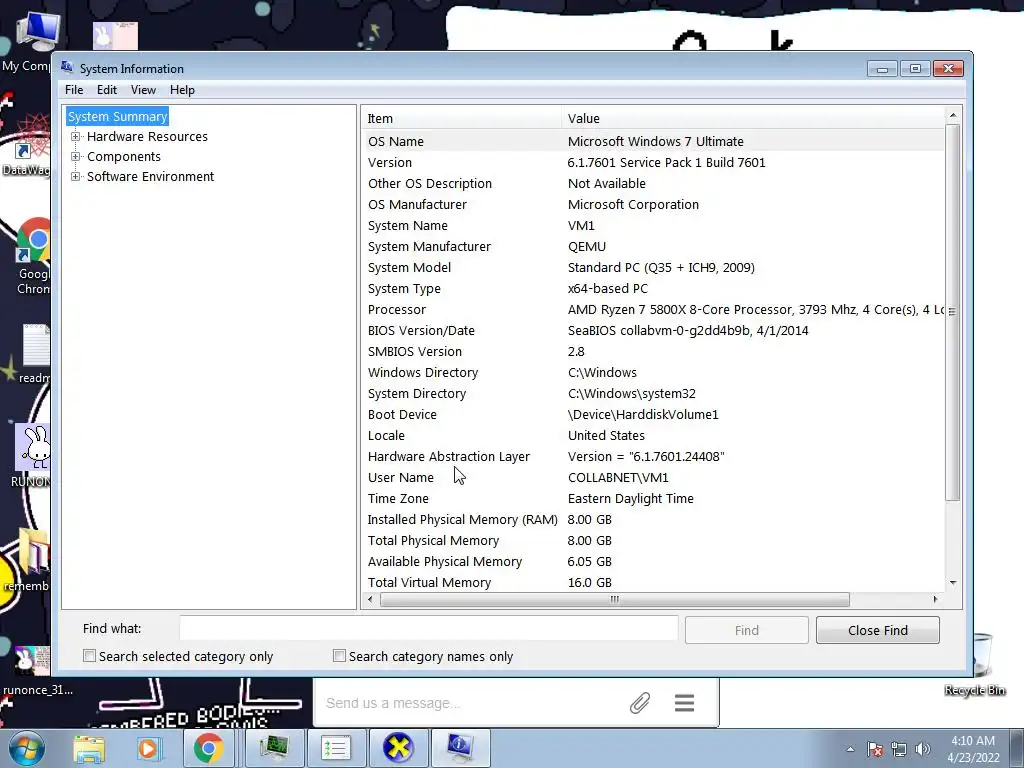
Task: Open the Help menu
Action: point(182,90)
